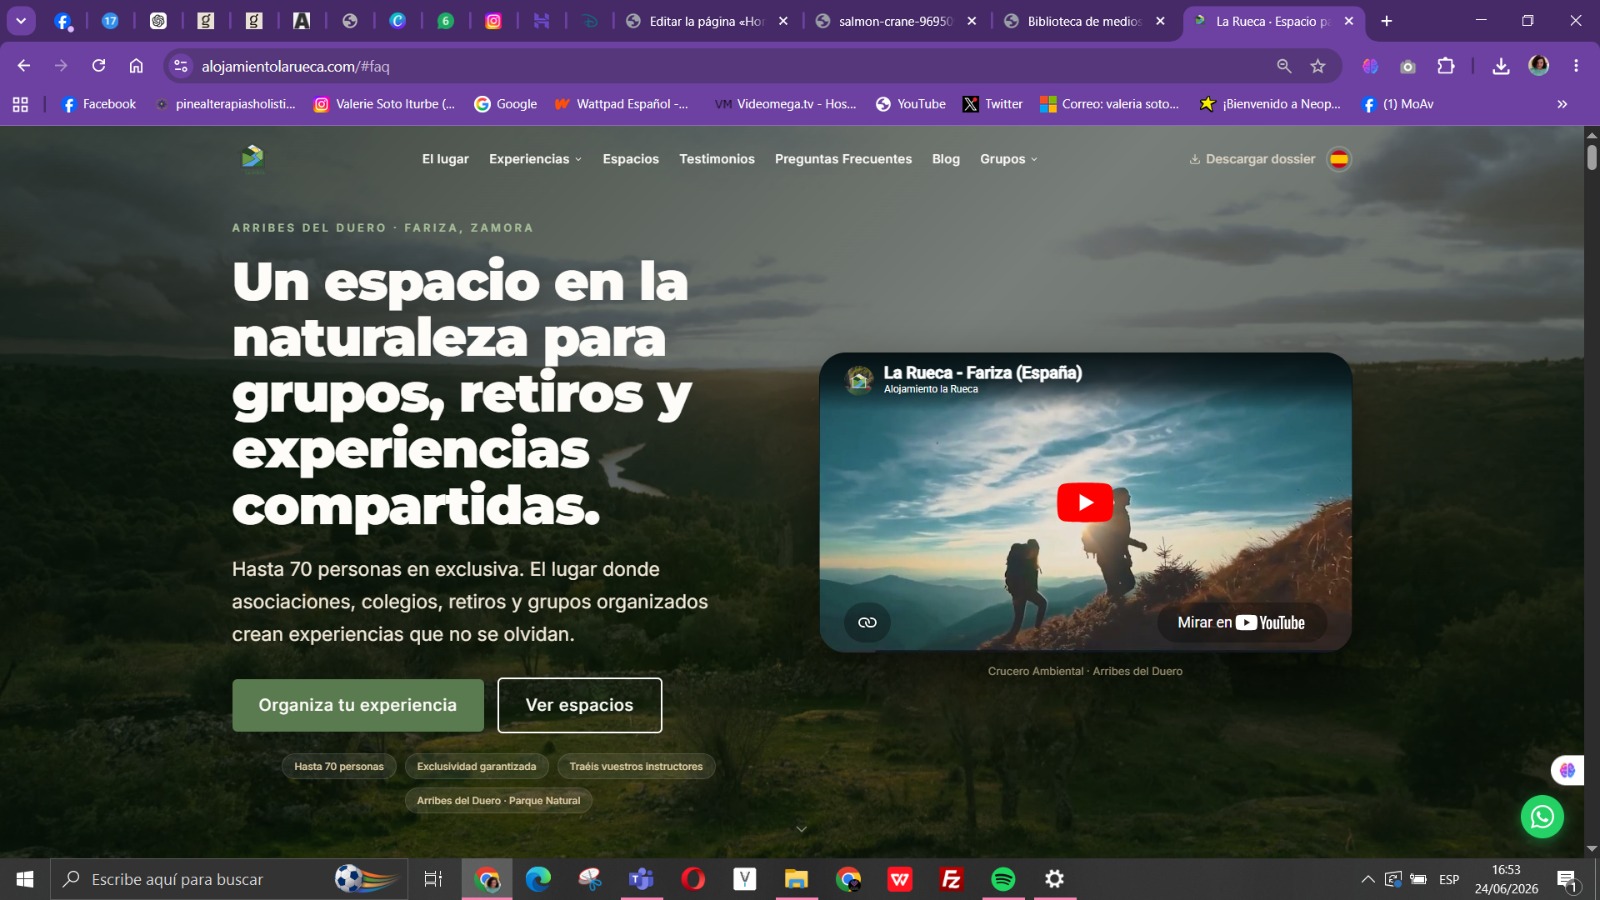Reload the current page
Viewport: 1600px width, 900px height.
pos(99,66)
